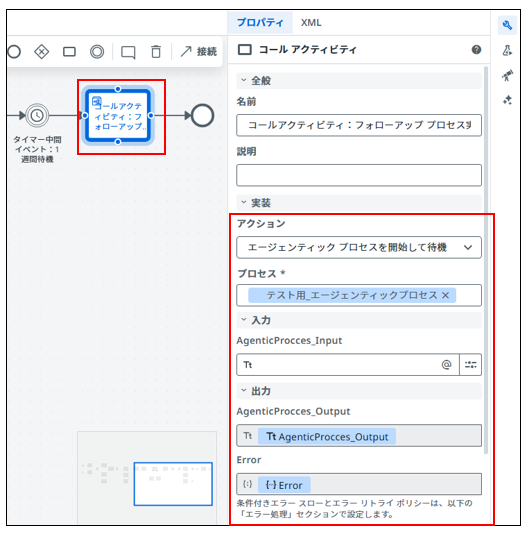Open the wrench properties panel icon
The width and height of the screenshot is (532, 535).
[507, 25]
